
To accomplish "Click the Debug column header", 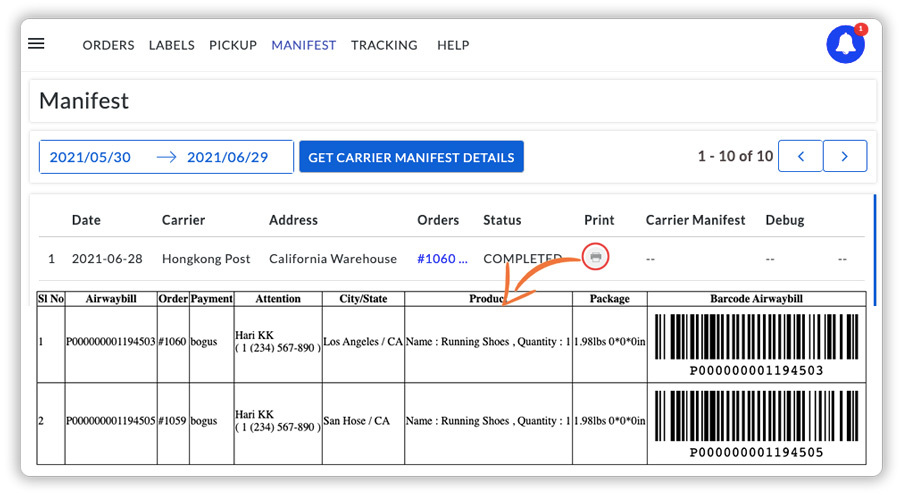I will [785, 220].
